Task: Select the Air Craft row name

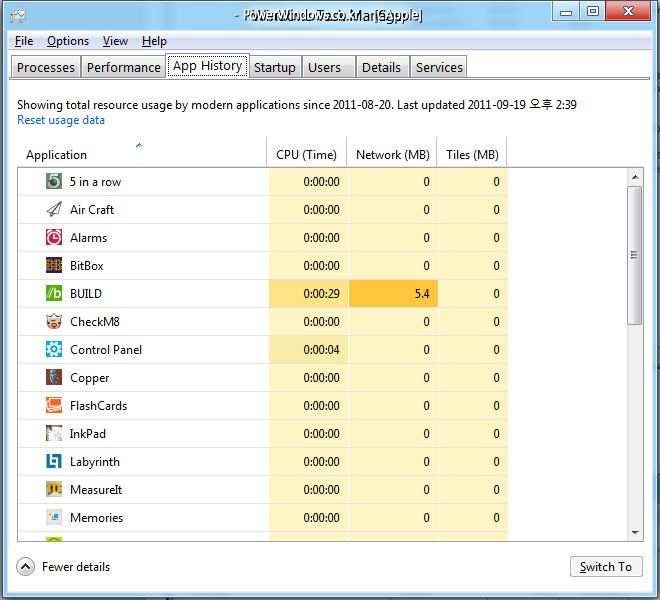Action: coord(92,209)
